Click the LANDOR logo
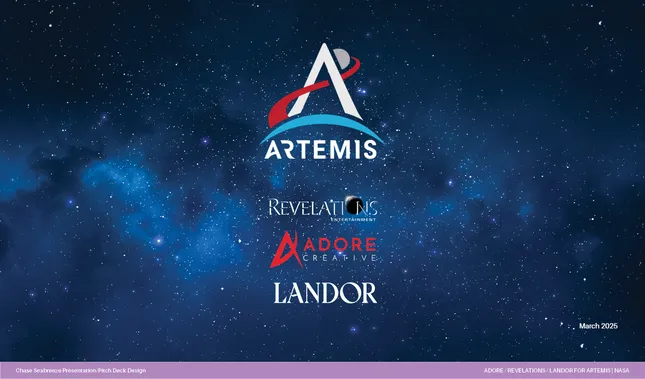 [x=325, y=293]
